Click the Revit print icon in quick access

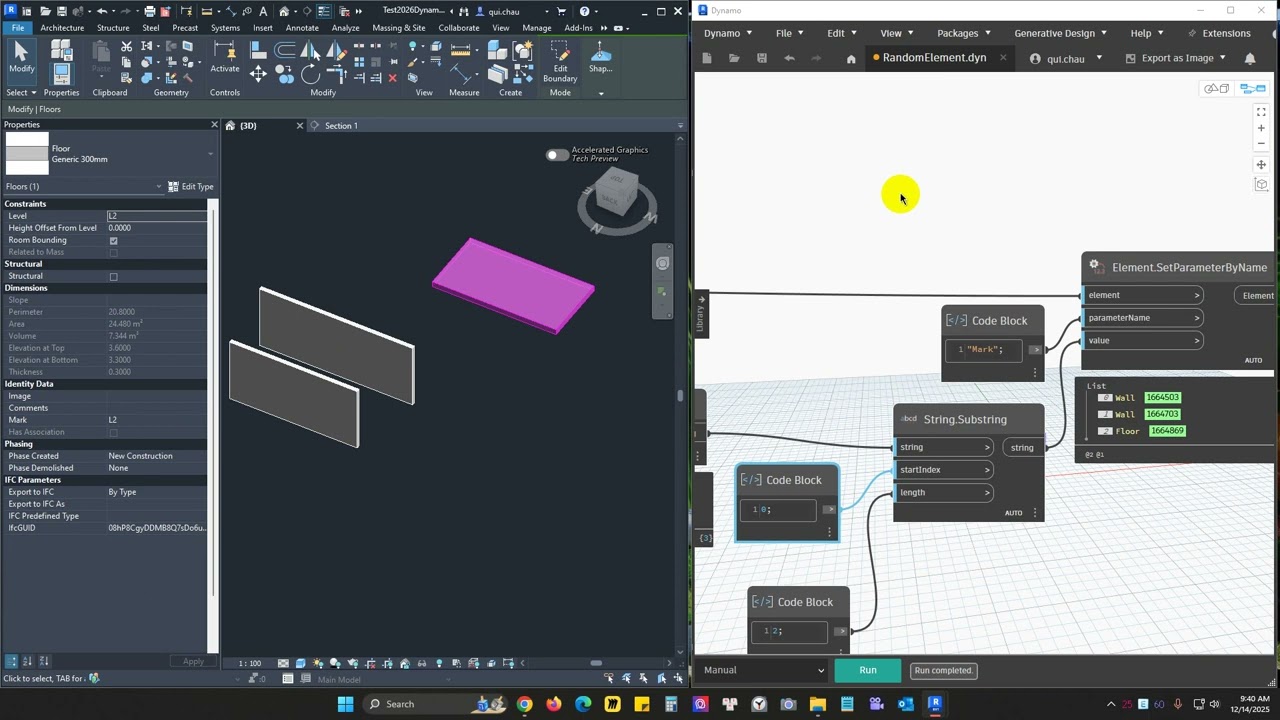[150, 11]
